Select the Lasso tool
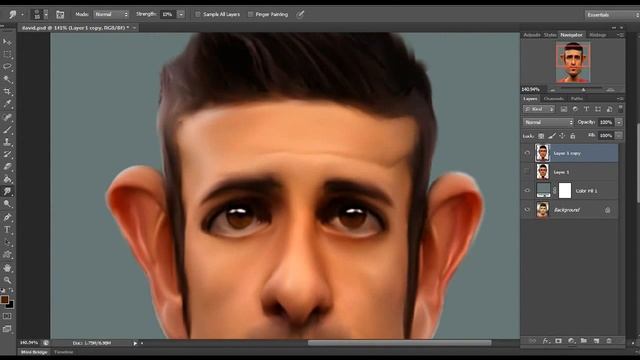Screen dimensions: 640x360 coord(7,67)
